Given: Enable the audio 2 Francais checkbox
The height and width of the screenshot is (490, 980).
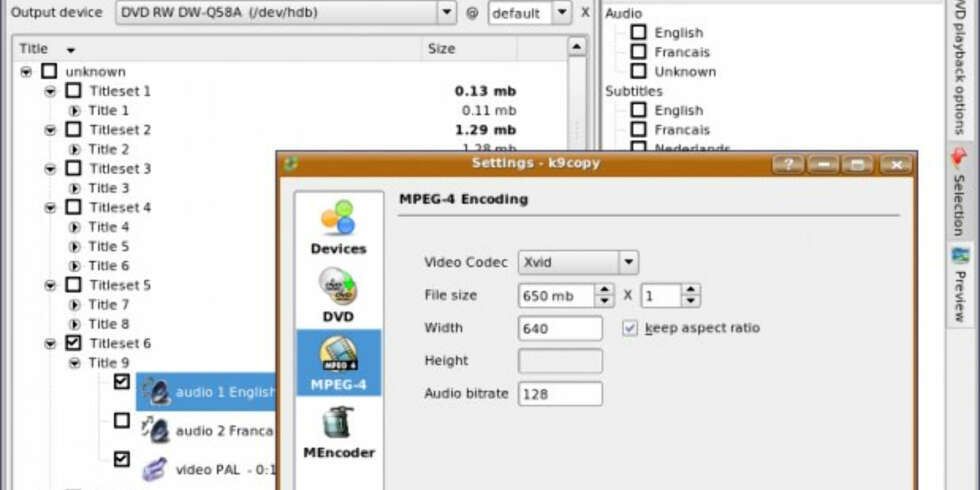Looking at the screenshot, I should pos(122,420).
